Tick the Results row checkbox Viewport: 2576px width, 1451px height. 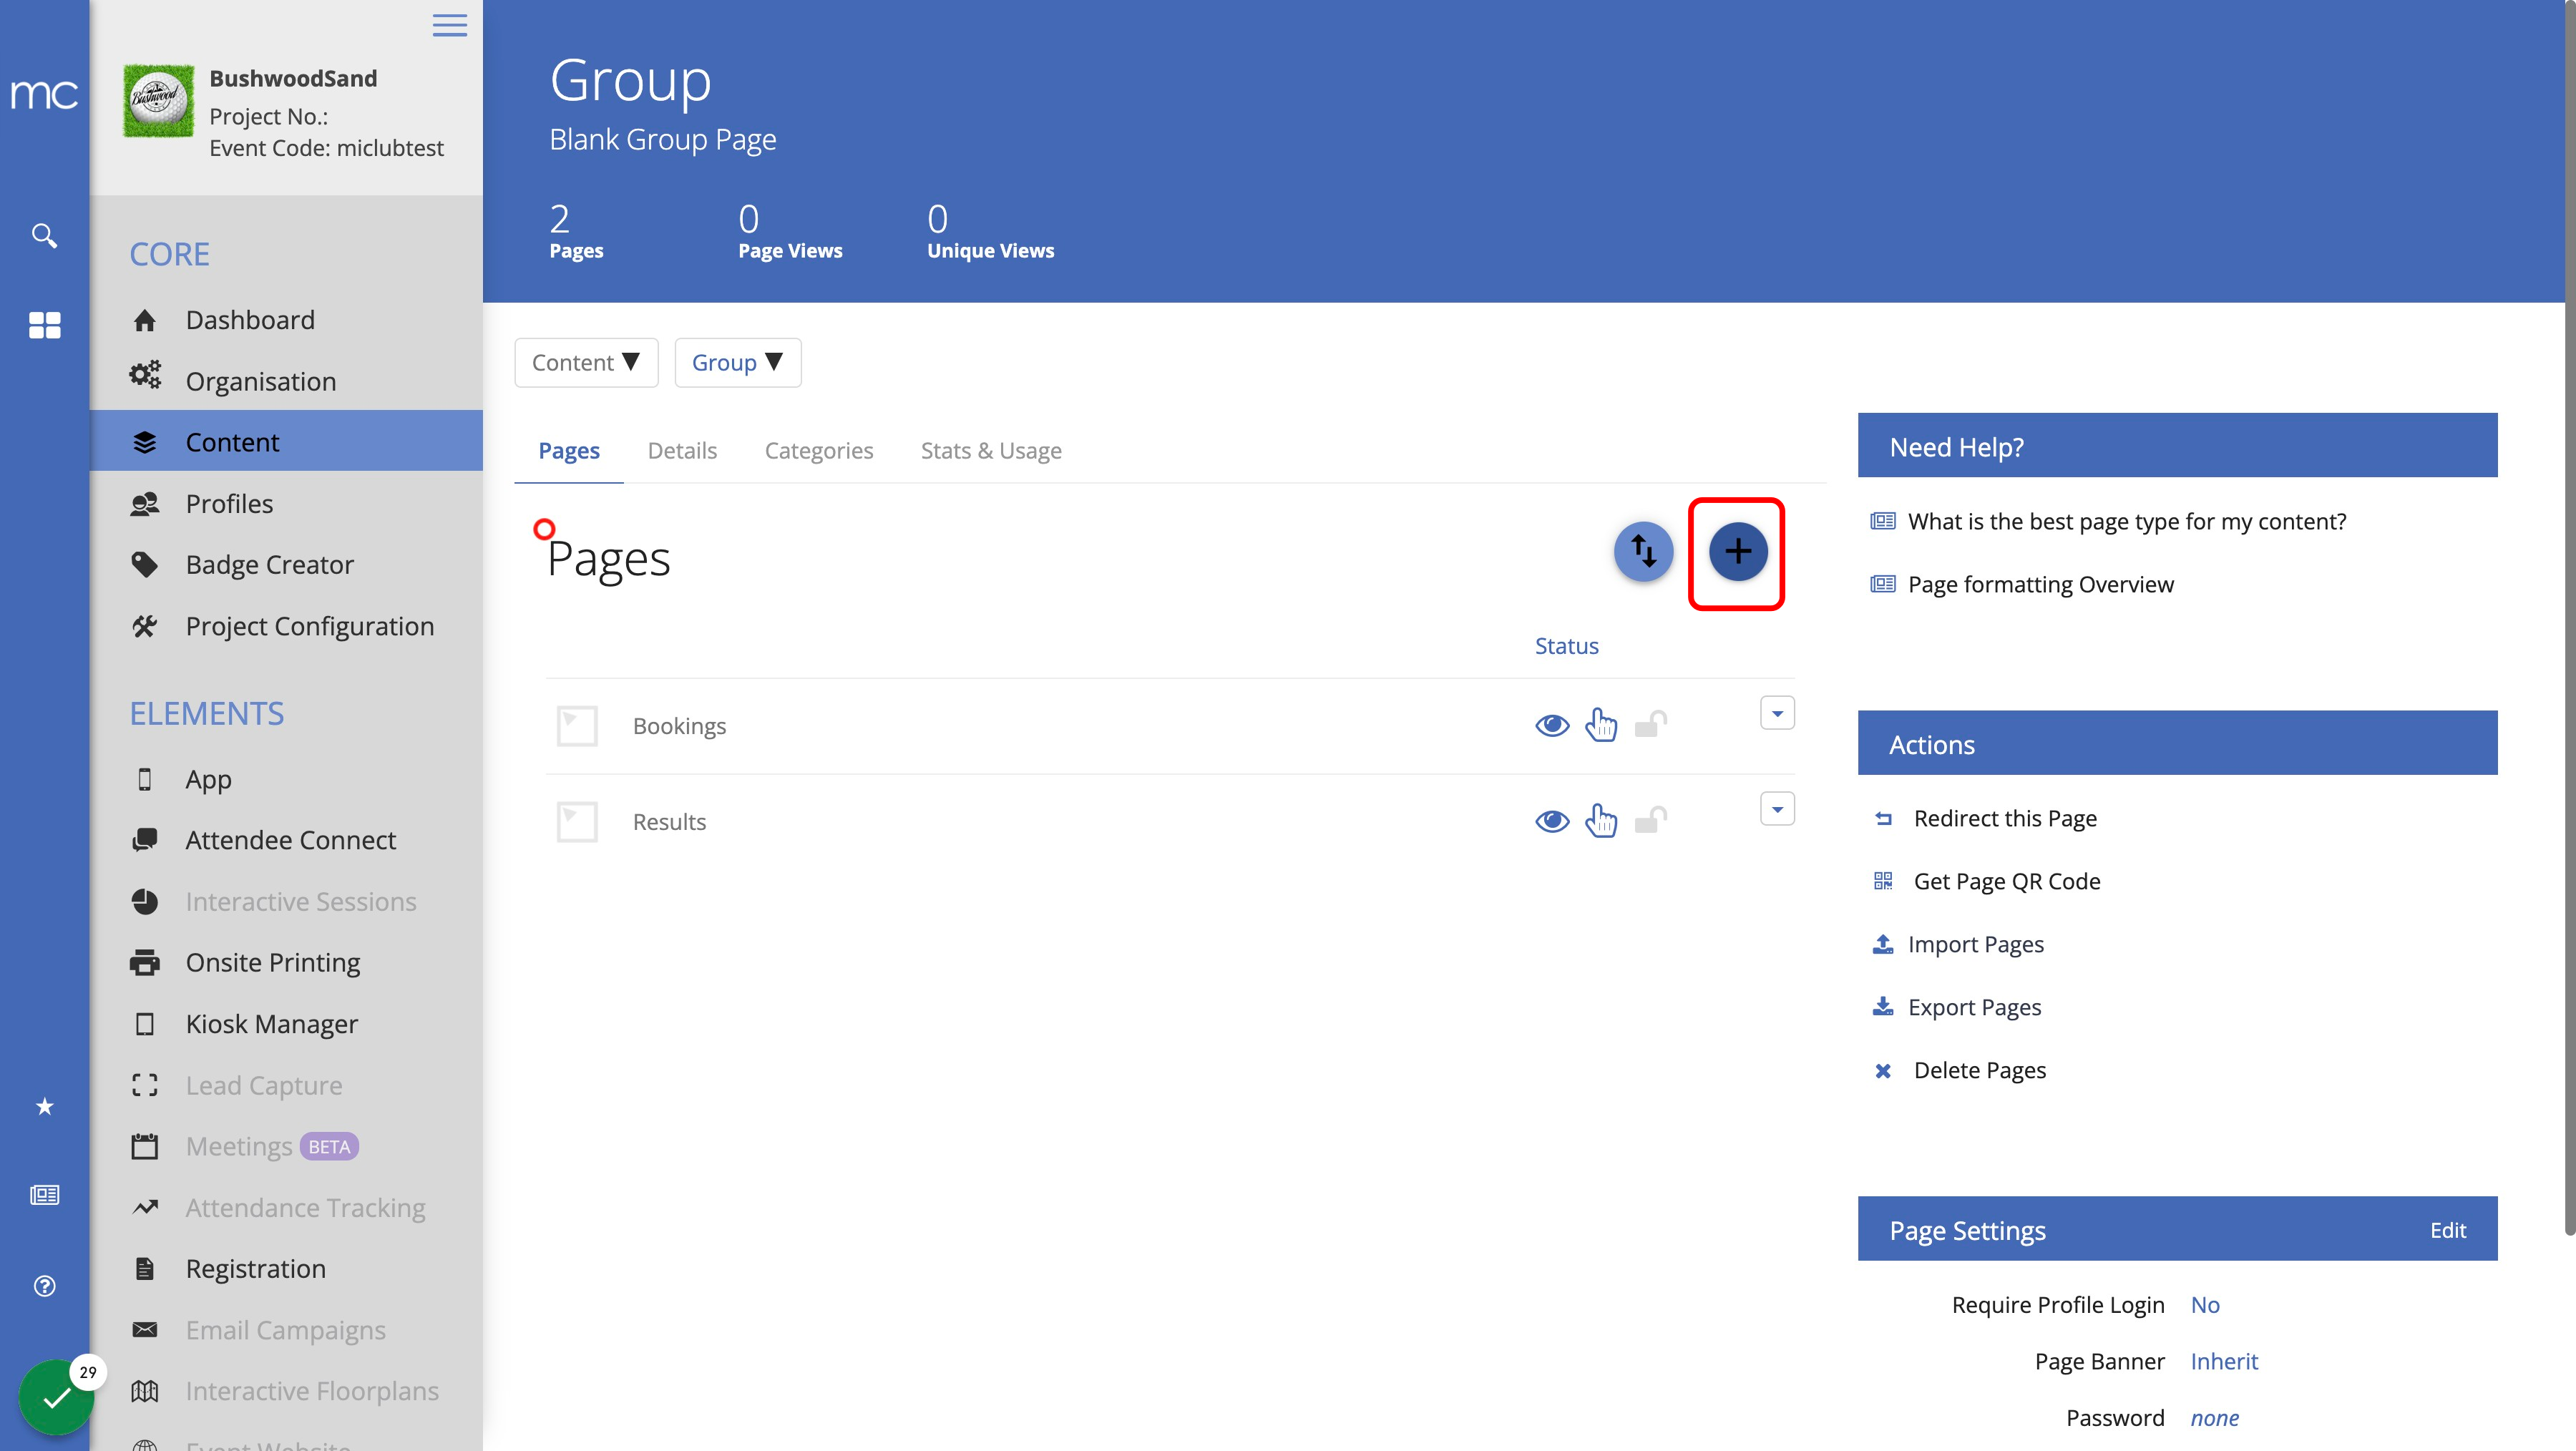[x=577, y=822]
